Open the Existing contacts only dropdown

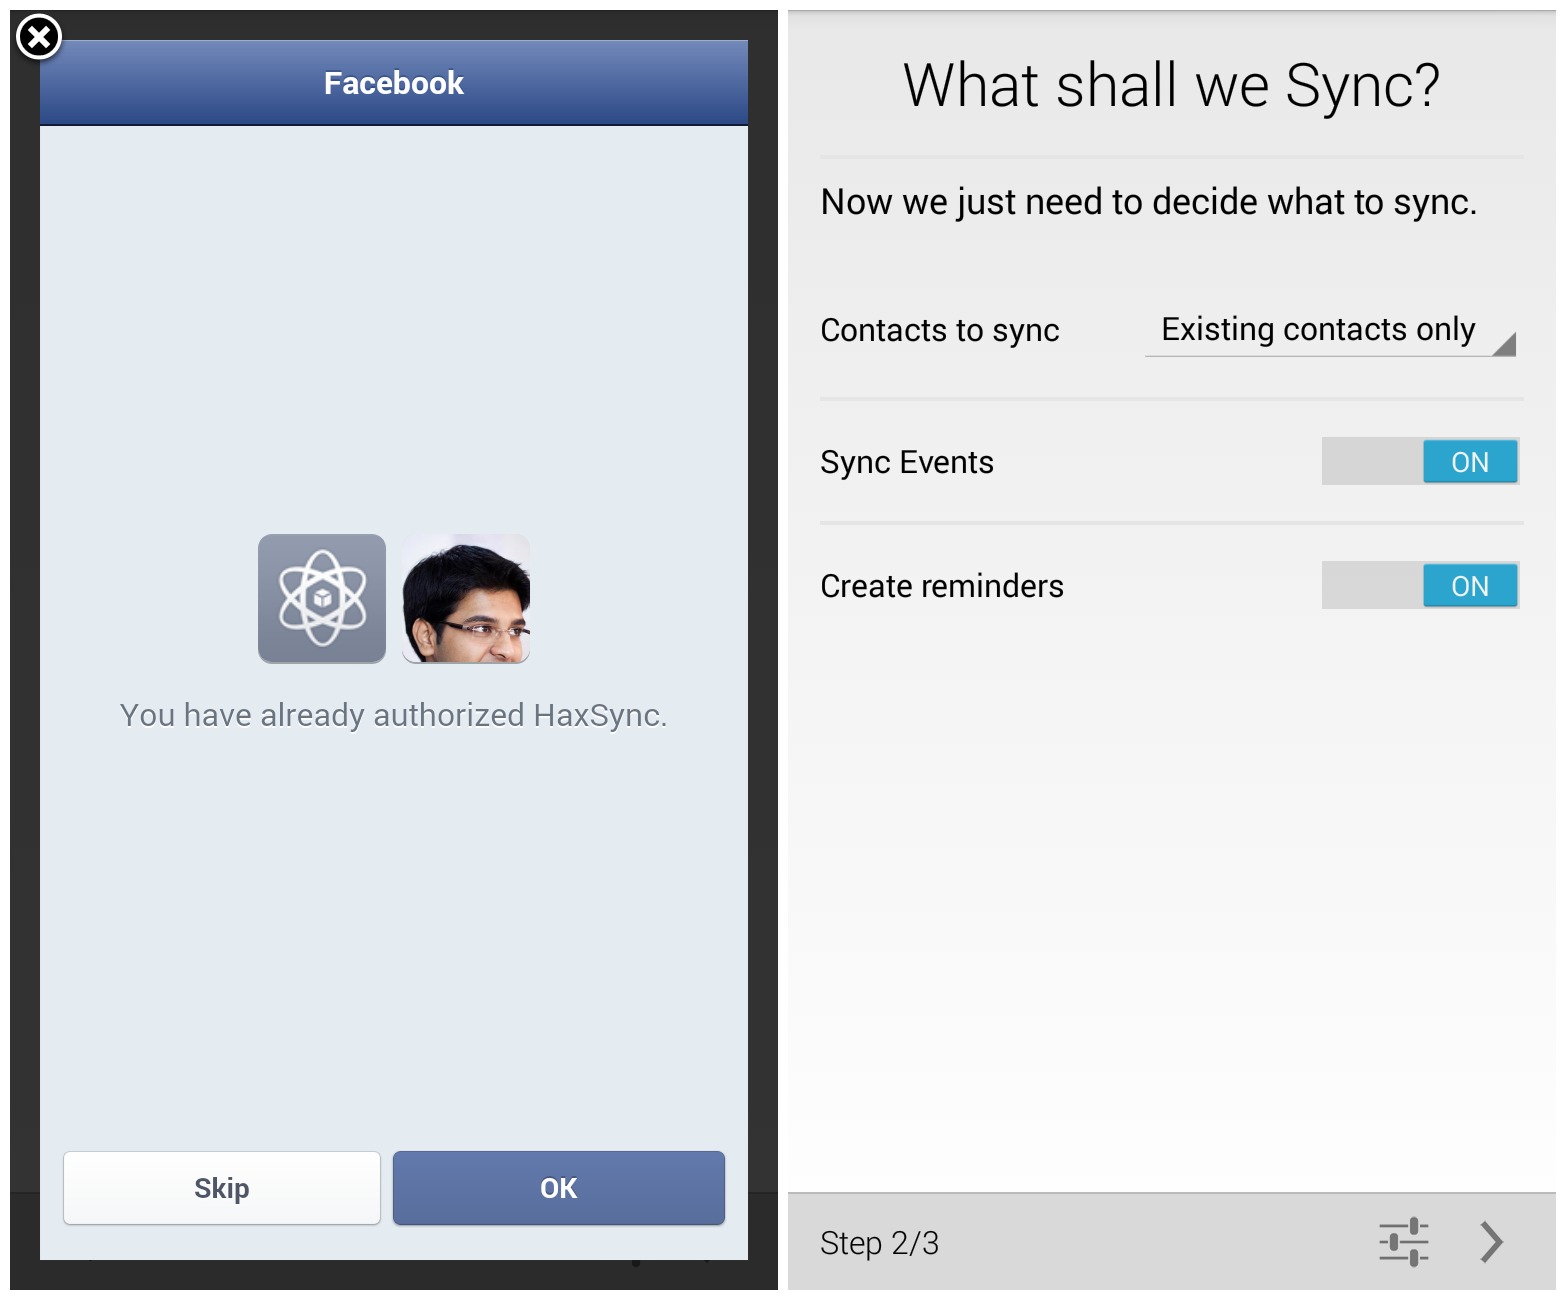[1318, 330]
